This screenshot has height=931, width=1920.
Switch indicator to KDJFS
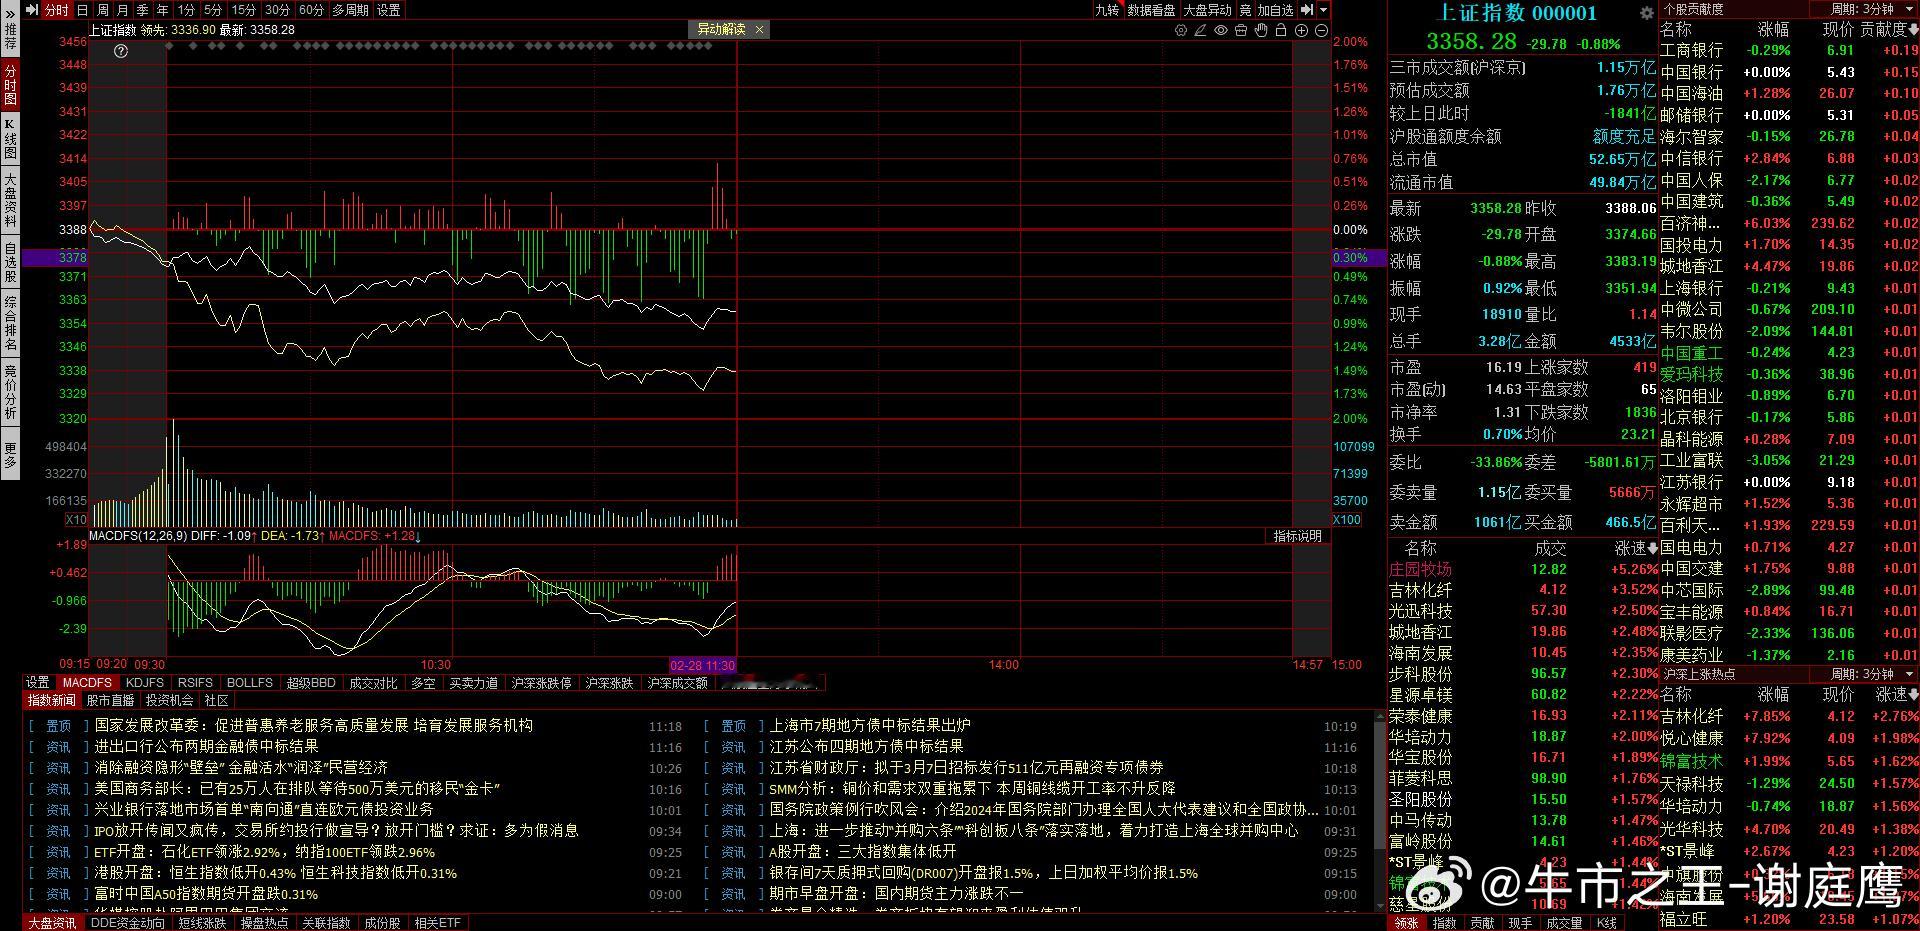pos(145,683)
